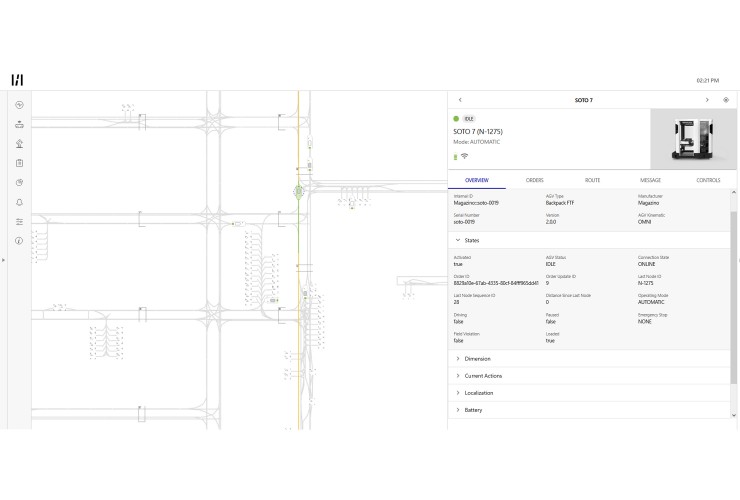
Task: Click the SOTO 7 panel title
Action: coord(584,100)
